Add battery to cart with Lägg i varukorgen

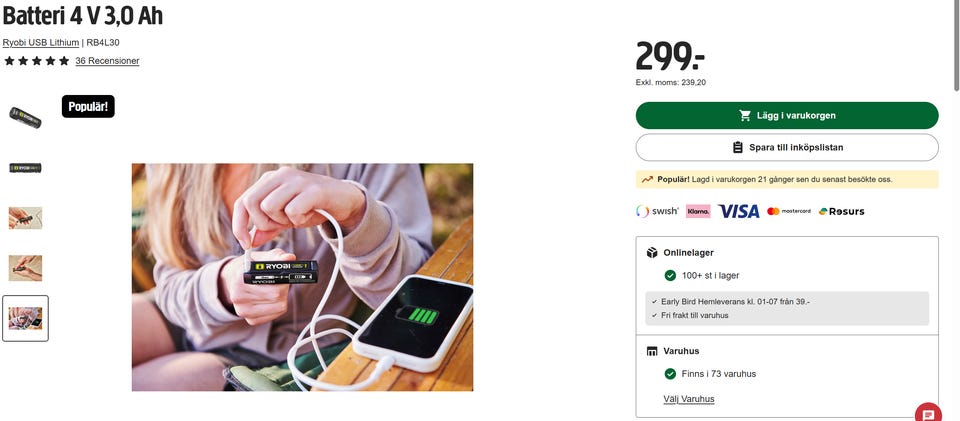coord(787,115)
